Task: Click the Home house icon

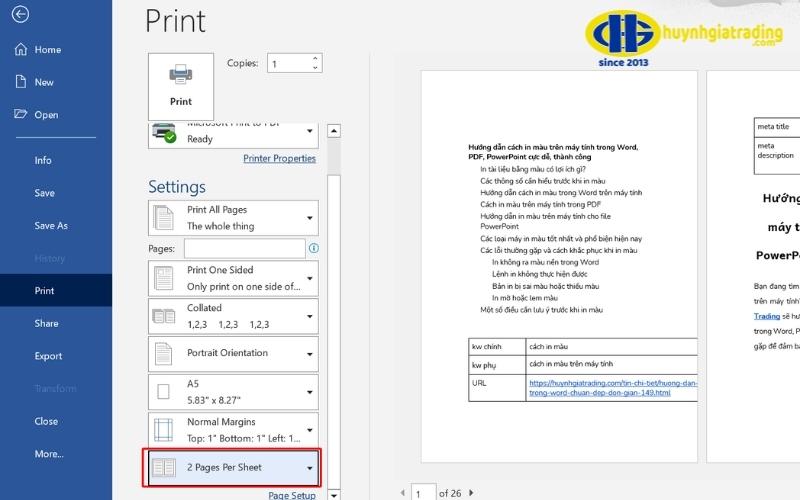Action: click(20, 49)
